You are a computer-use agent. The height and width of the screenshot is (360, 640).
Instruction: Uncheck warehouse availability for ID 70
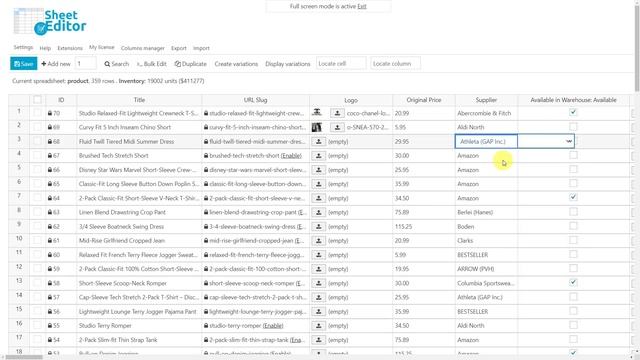point(573,112)
